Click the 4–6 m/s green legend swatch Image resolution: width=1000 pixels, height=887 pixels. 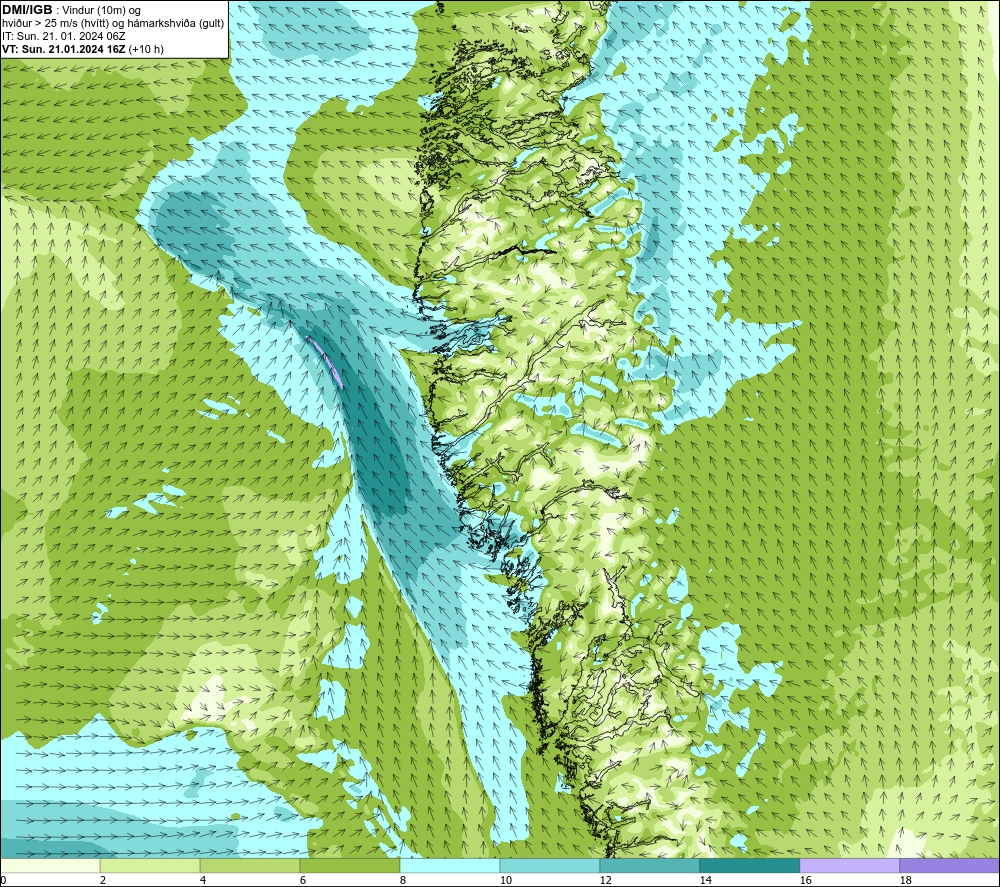(x=250, y=866)
